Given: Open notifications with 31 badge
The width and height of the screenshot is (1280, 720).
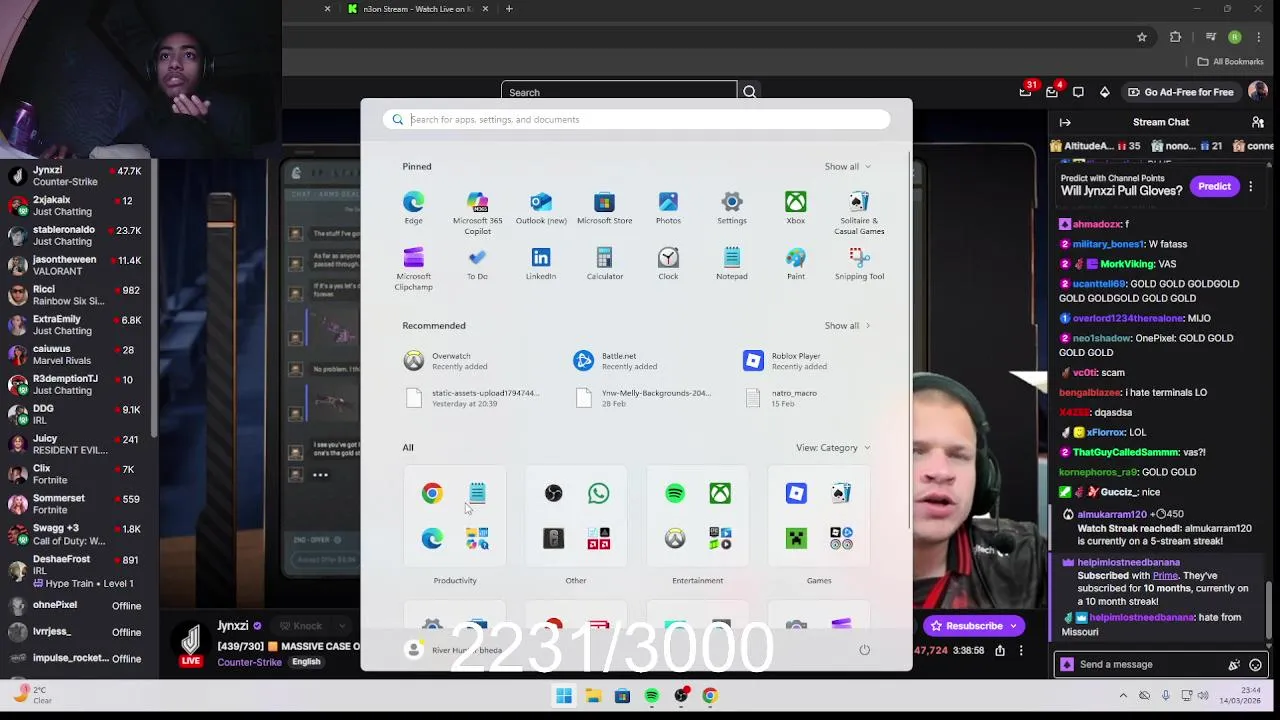Looking at the screenshot, I should (1026, 91).
